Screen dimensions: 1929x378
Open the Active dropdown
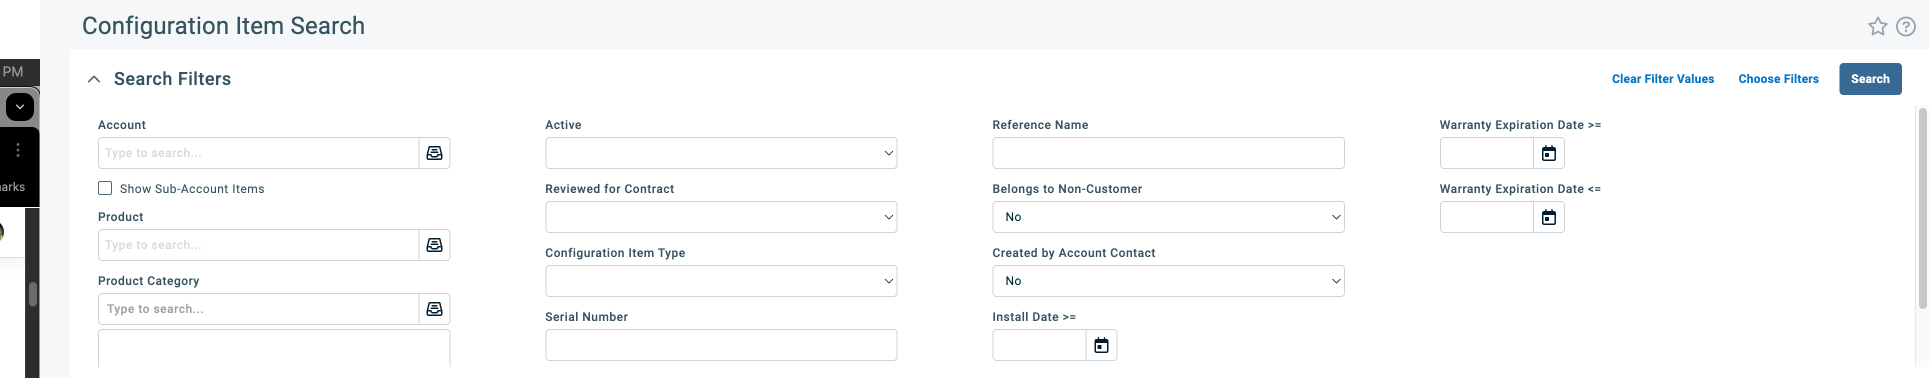721,153
